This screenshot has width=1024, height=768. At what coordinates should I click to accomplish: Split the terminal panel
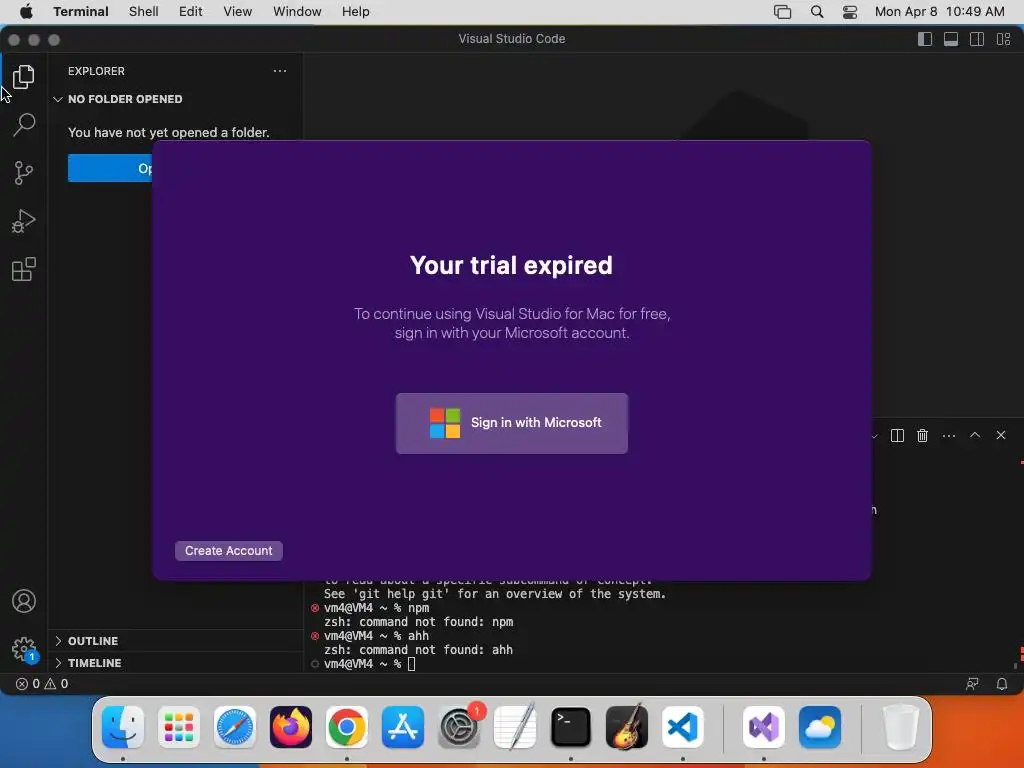click(x=897, y=436)
